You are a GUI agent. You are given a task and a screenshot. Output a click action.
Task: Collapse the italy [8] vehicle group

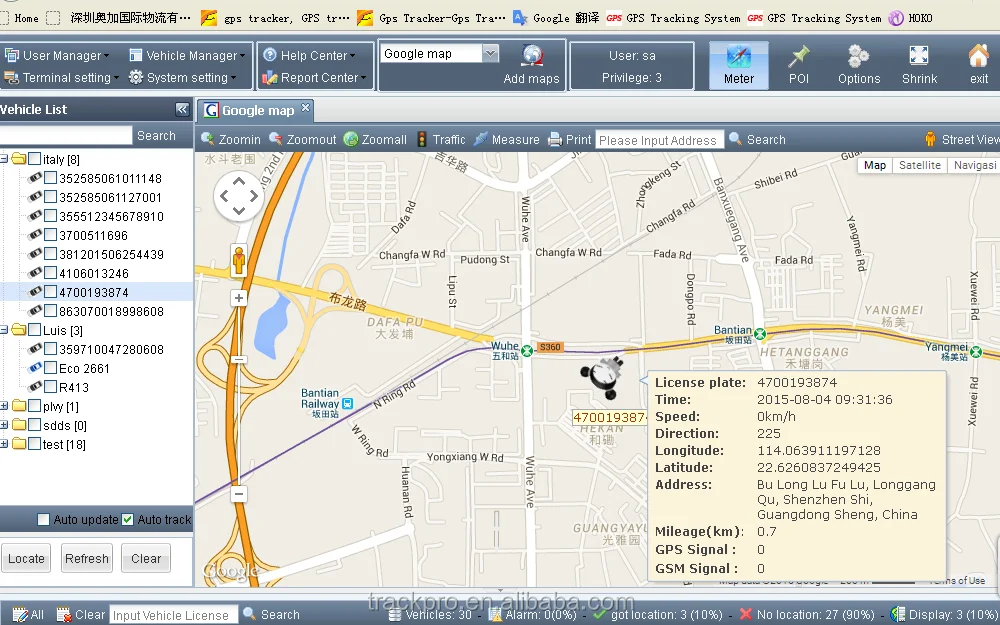[8, 158]
